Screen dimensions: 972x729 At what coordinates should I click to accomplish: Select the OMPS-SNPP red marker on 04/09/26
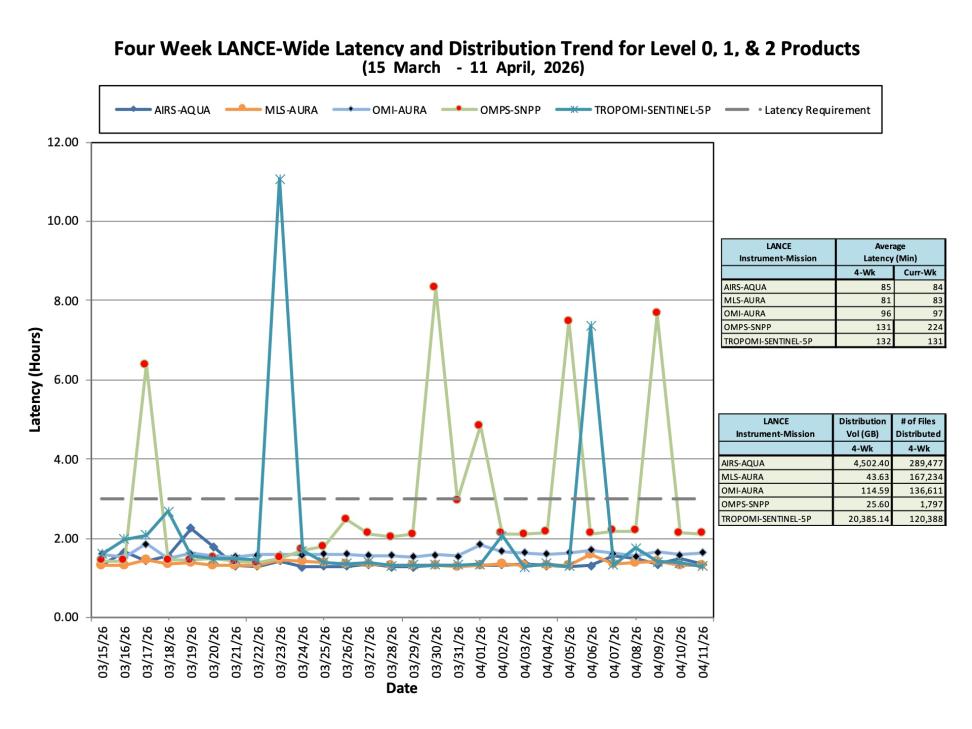pos(656,312)
